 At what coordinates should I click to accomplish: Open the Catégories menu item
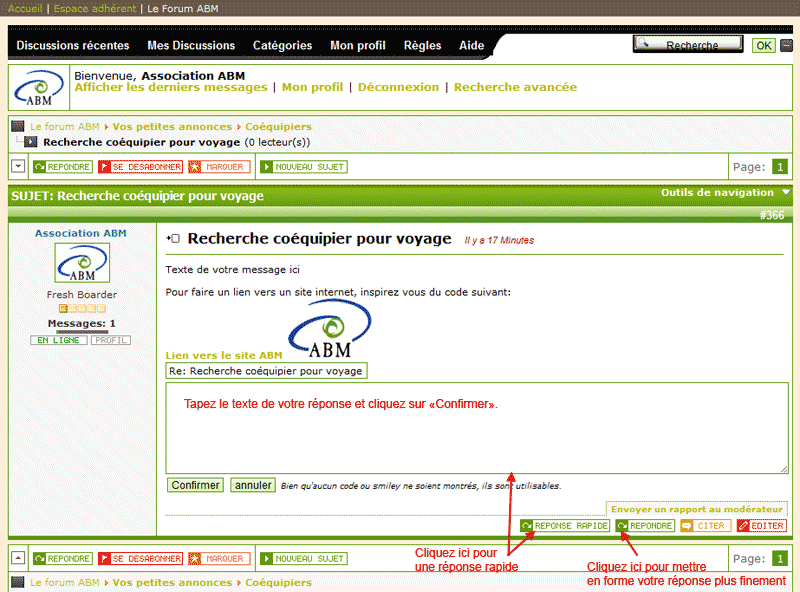[x=282, y=45]
